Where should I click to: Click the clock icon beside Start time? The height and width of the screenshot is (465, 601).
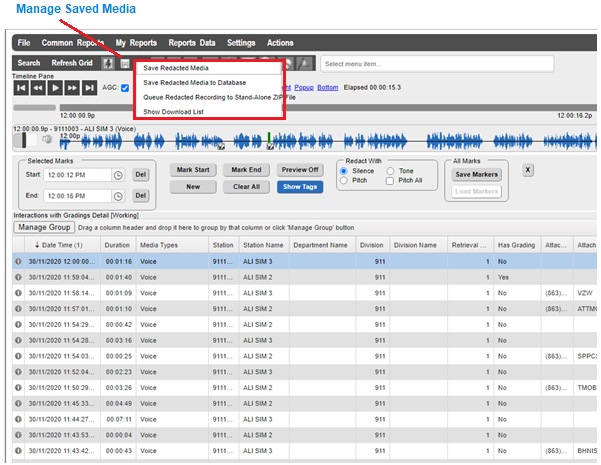118,175
